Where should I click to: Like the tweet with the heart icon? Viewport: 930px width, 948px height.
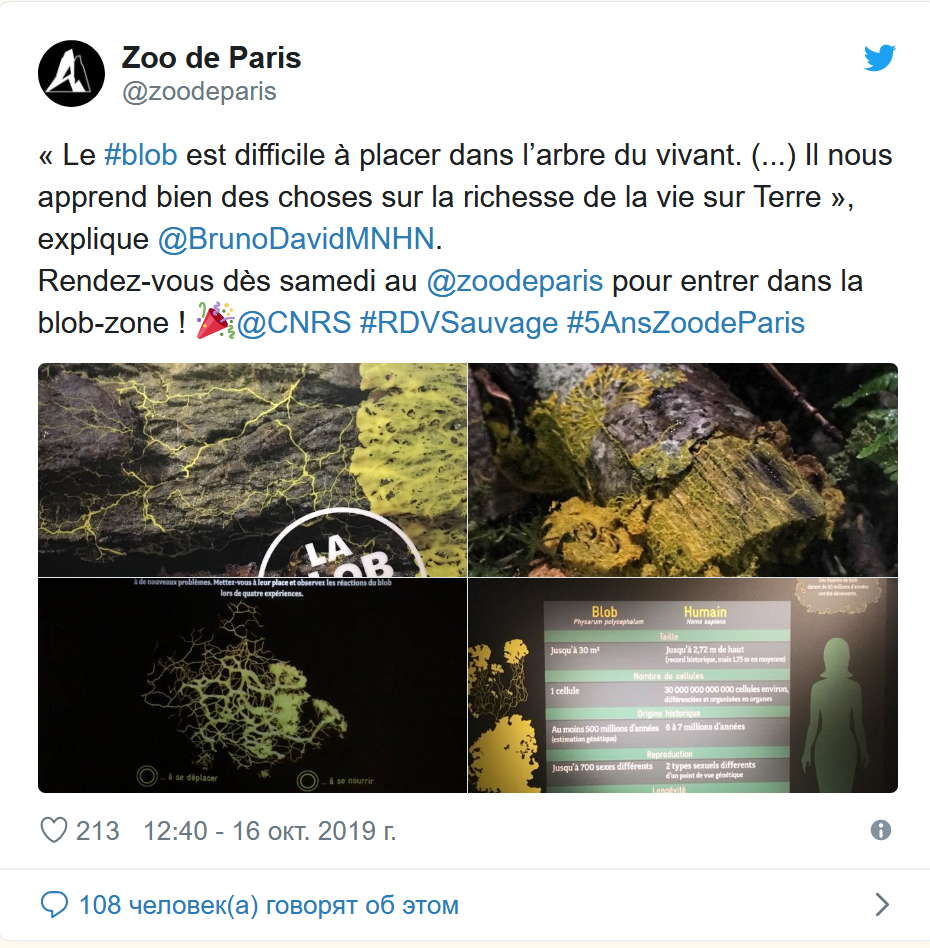(x=54, y=830)
